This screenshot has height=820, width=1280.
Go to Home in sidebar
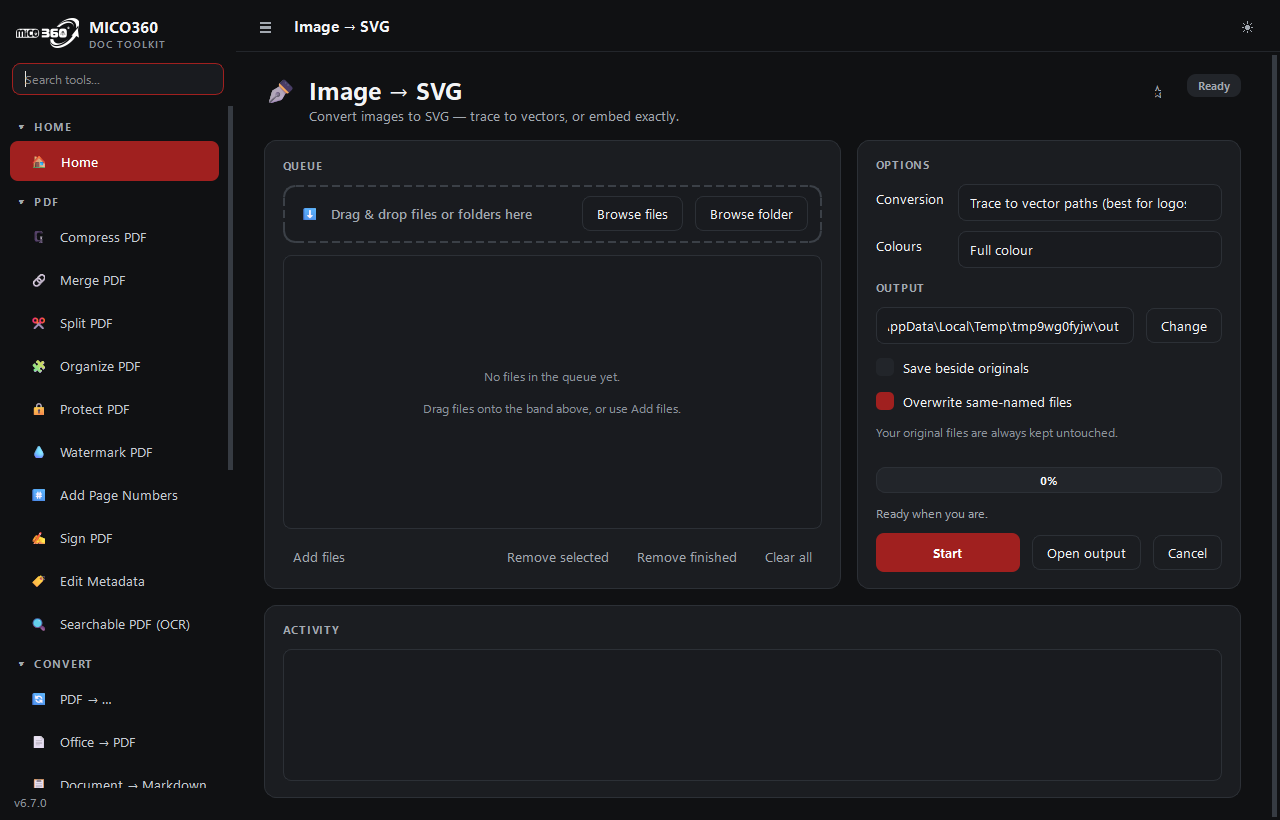[x=114, y=162]
